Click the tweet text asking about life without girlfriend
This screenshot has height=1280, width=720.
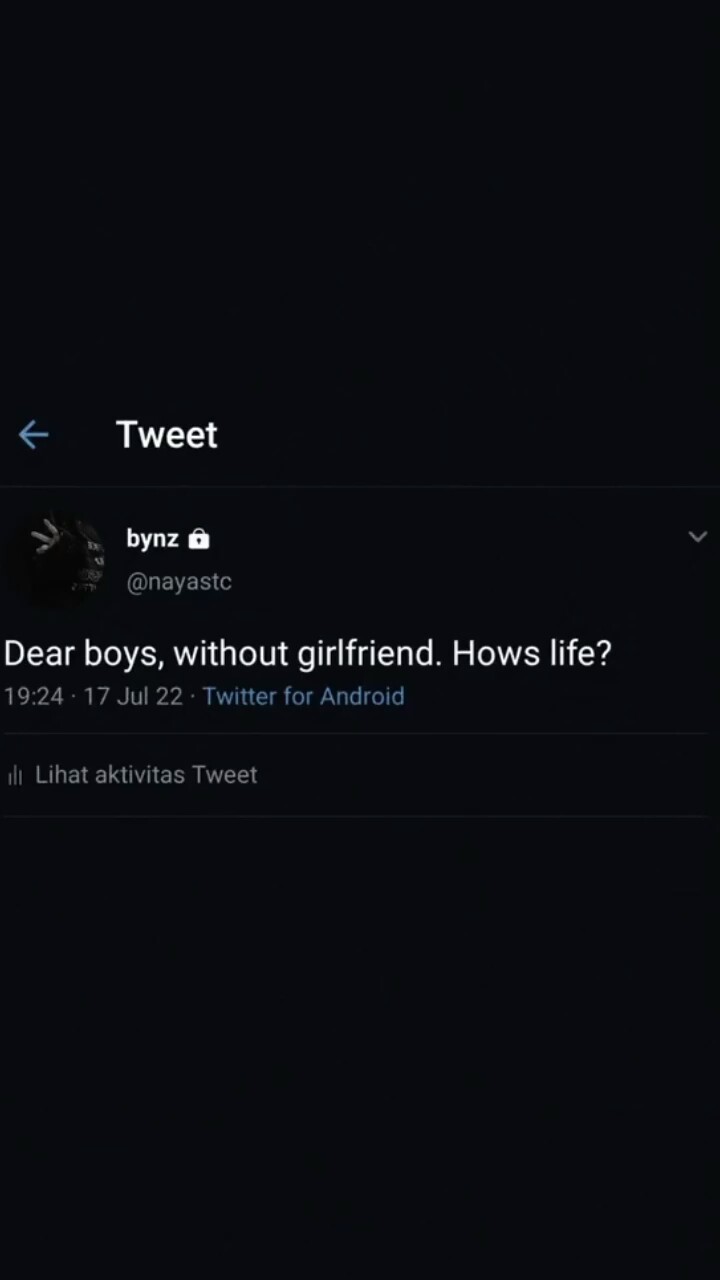coord(307,653)
